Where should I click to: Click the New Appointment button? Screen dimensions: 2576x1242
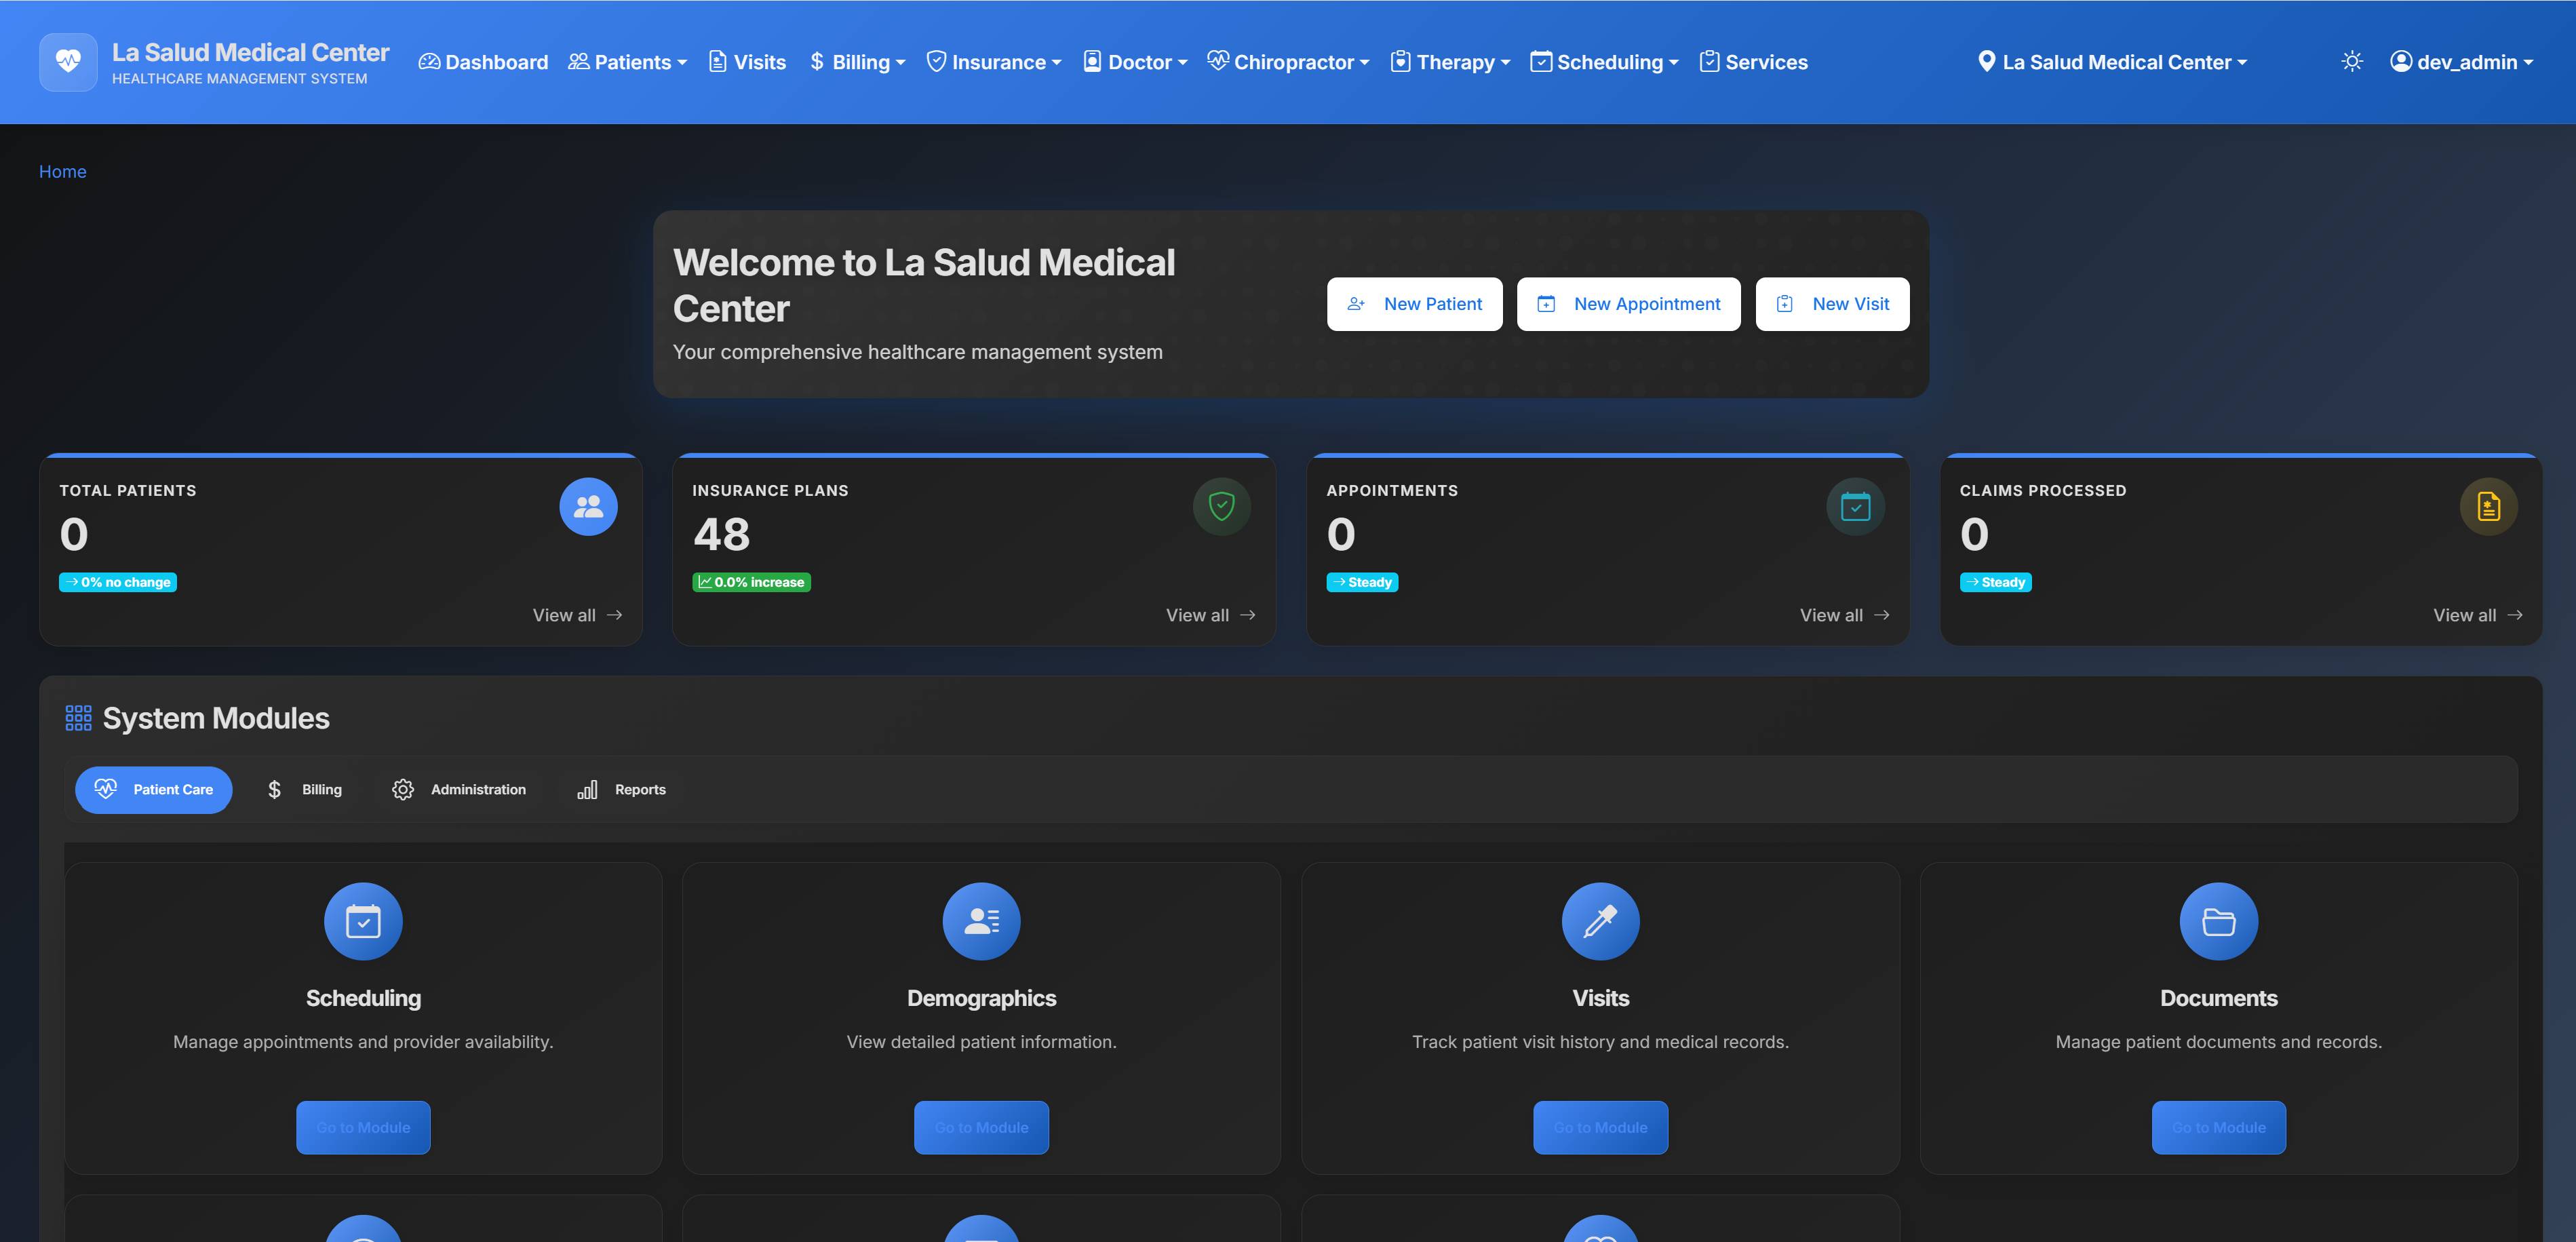pyautogui.click(x=1628, y=303)
